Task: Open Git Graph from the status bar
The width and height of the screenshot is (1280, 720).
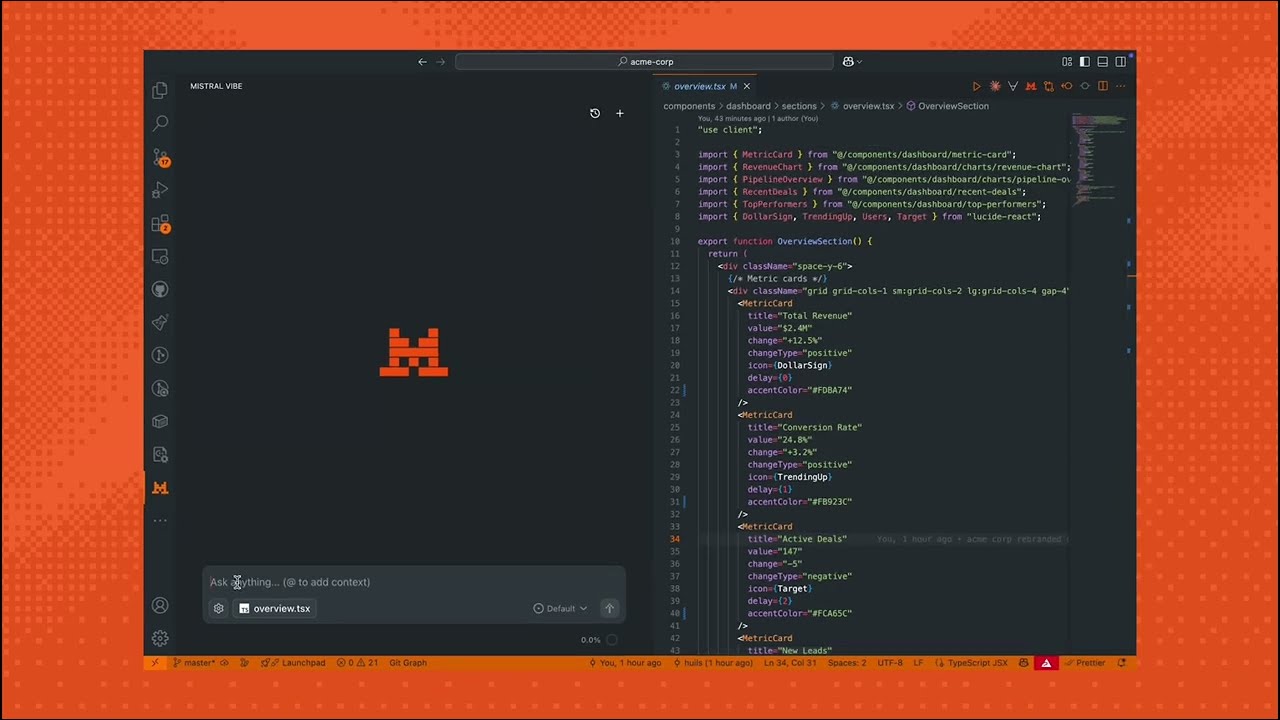Action: 408,663
